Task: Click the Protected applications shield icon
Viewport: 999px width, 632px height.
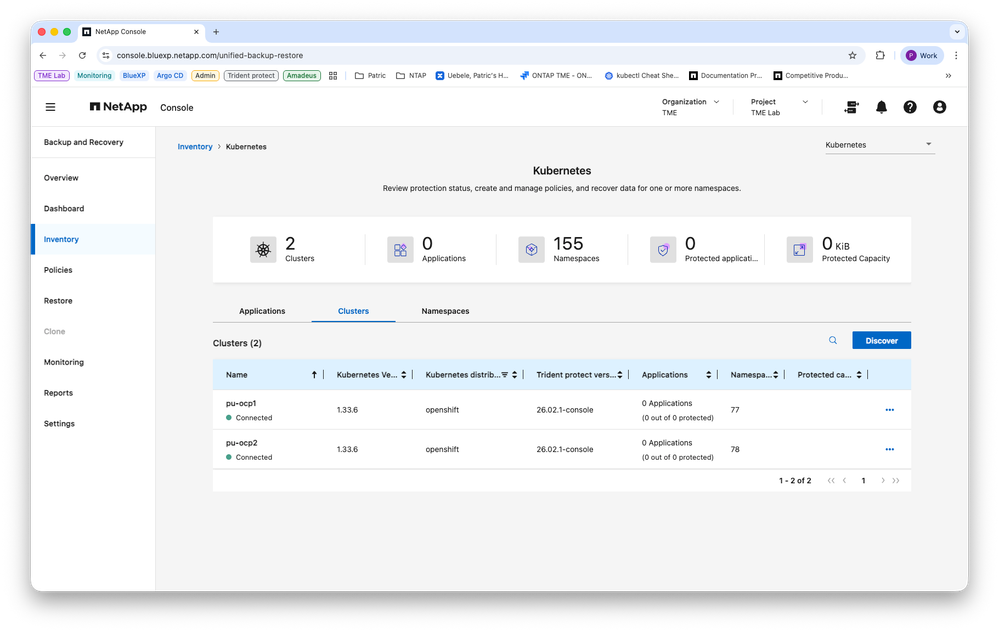Action: coord(663,250)
